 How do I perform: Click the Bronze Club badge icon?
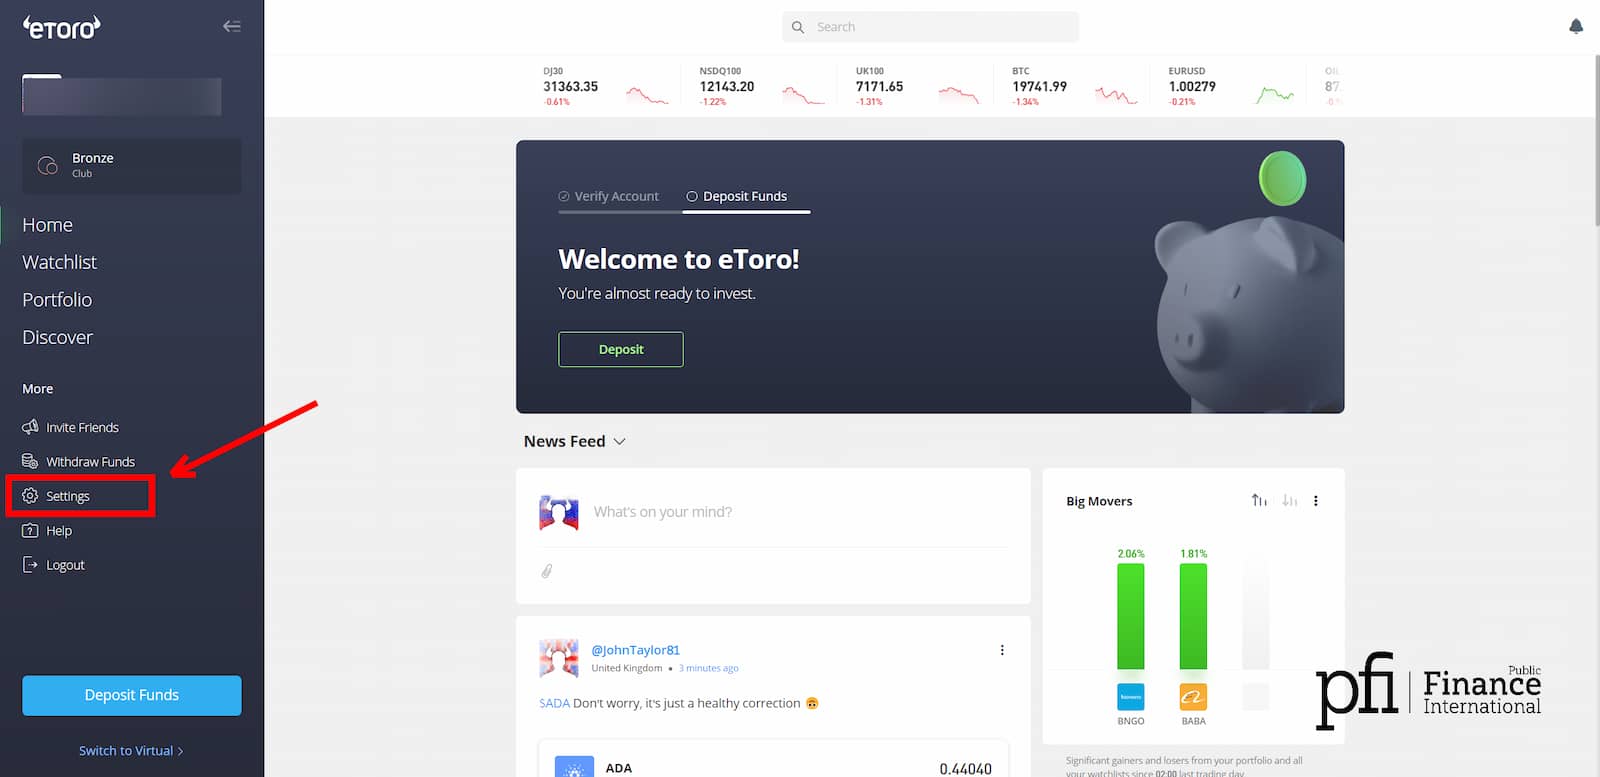point(47,165)
